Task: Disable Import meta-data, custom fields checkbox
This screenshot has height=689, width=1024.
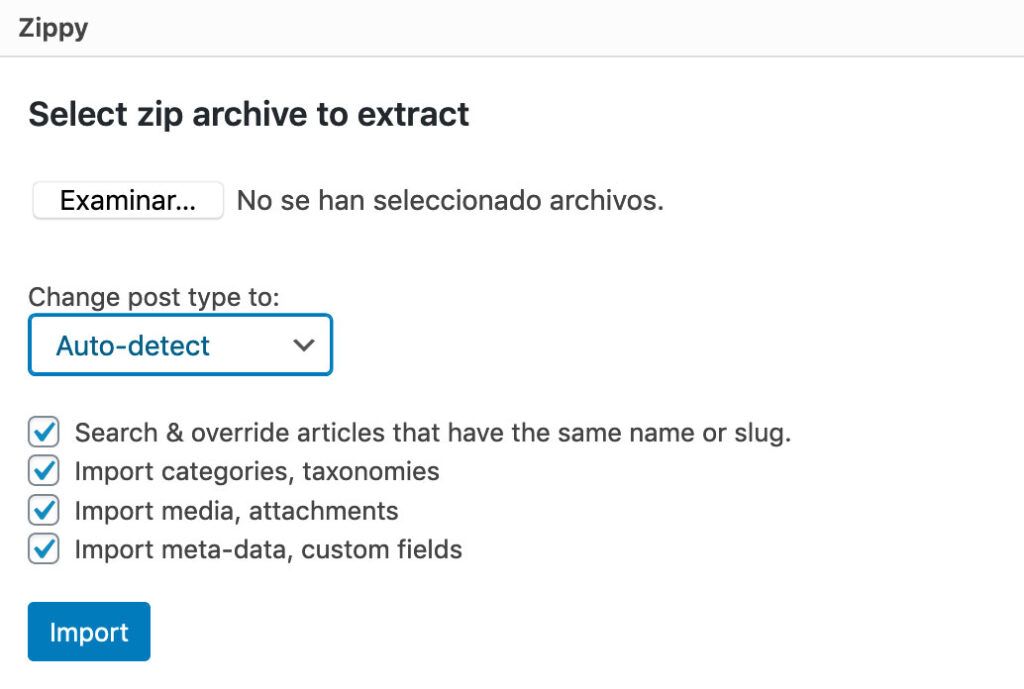Action: point(44,549)
